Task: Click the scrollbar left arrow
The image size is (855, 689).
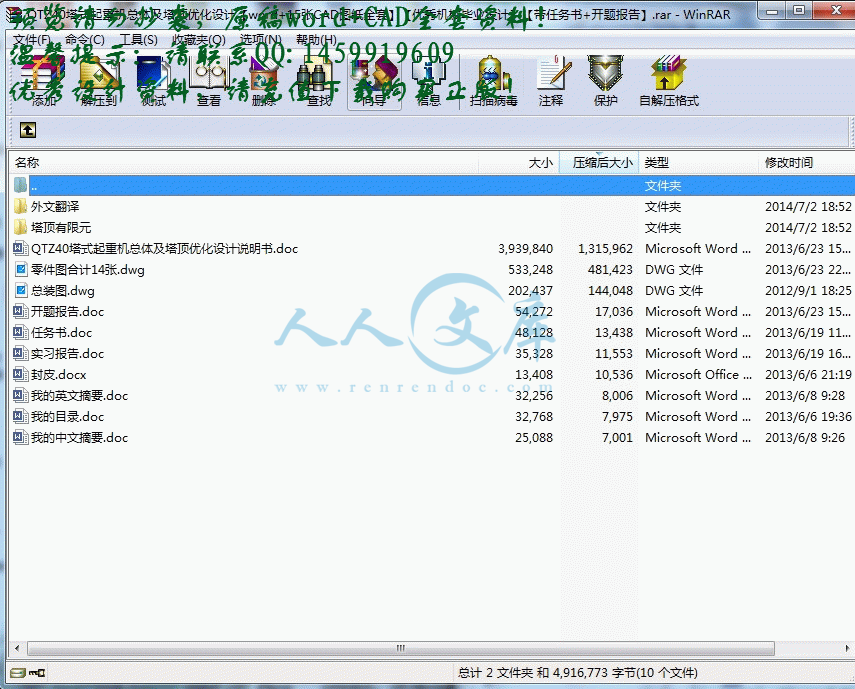Action: [17, 648]
